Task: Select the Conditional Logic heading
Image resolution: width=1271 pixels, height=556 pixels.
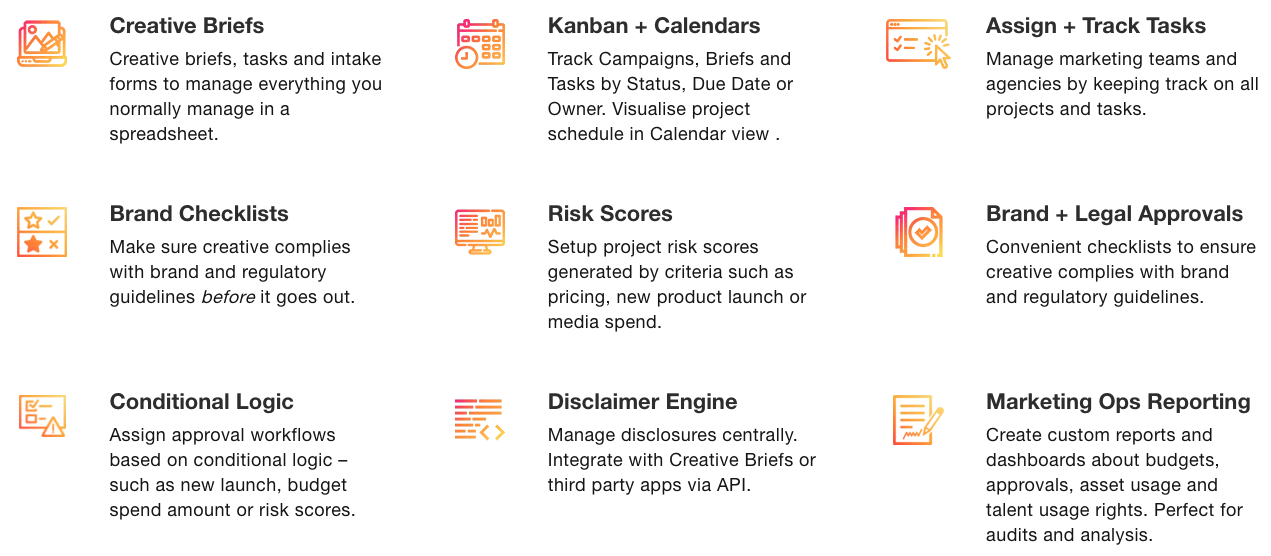Action: click(x=202, y=402)
